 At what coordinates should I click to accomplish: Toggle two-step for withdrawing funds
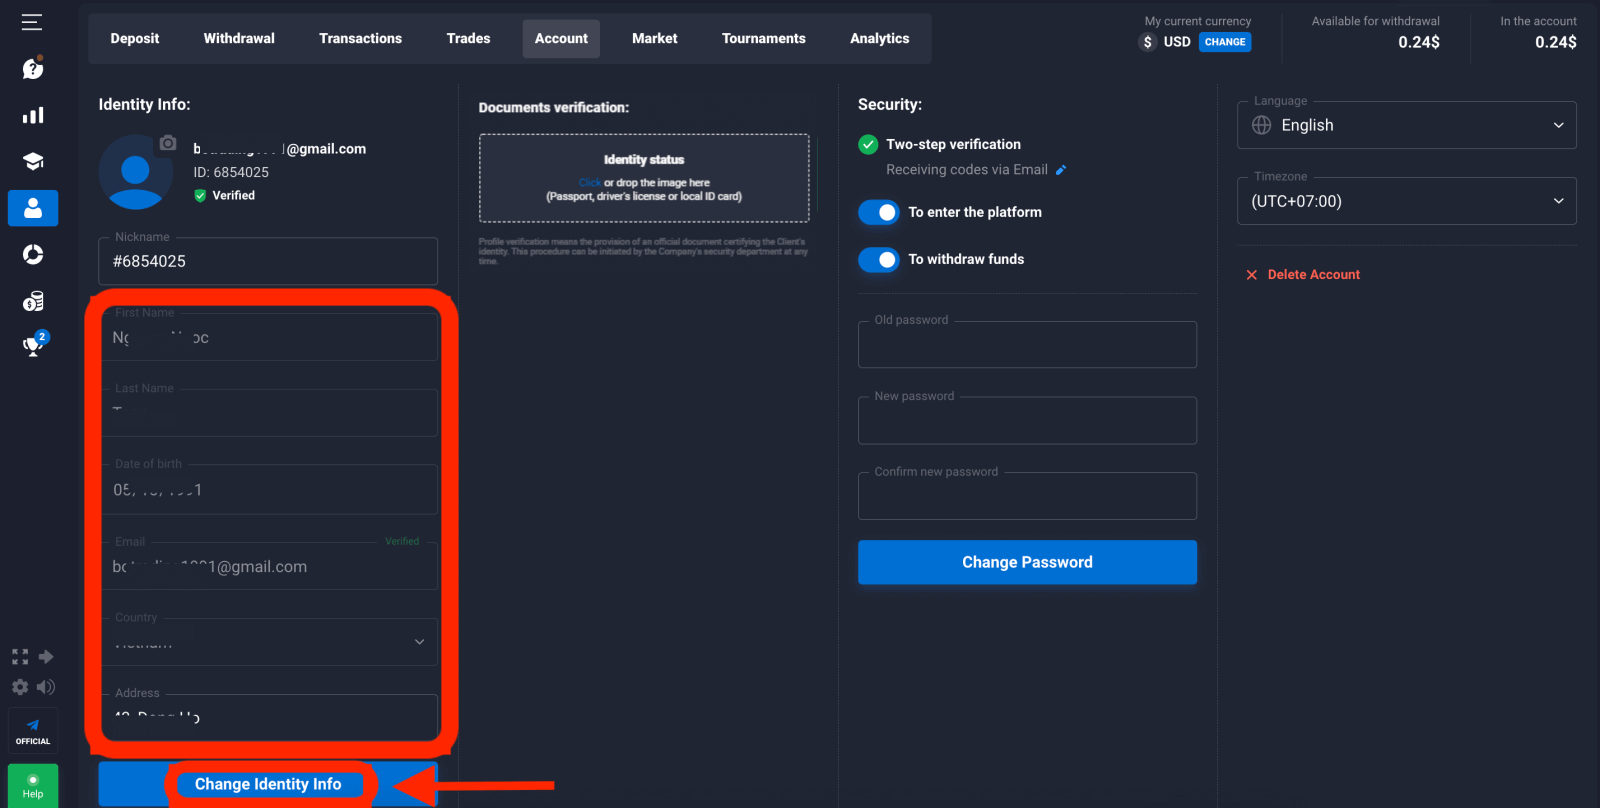(879, 259)
